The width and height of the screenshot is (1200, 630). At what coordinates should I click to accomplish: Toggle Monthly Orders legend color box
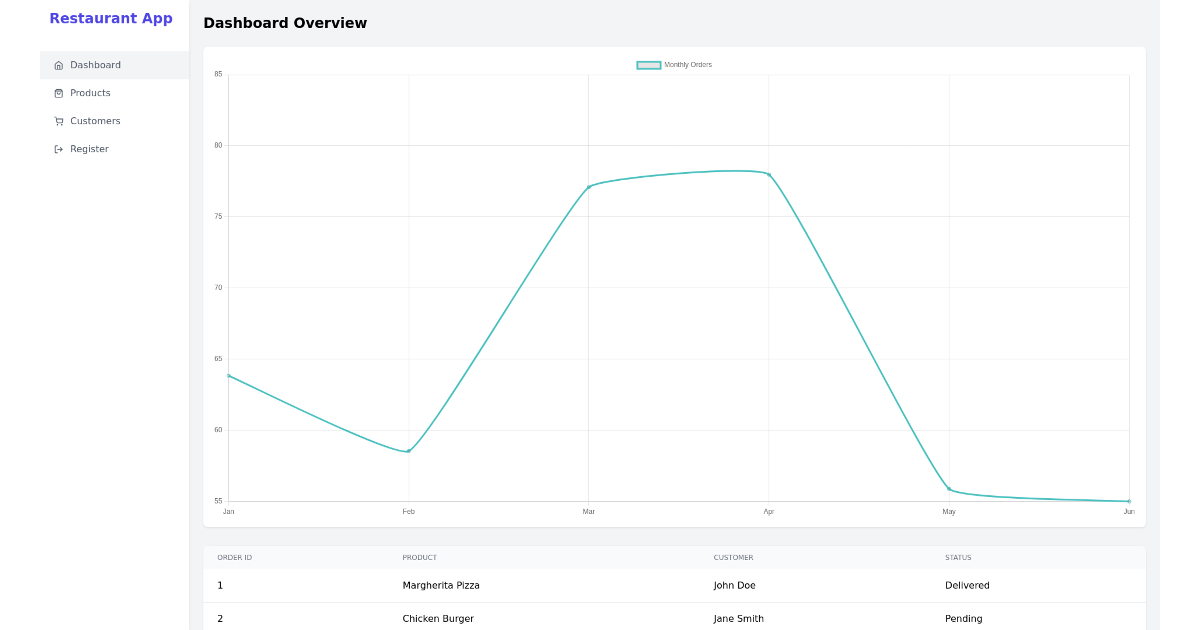(x=648, y=65)
